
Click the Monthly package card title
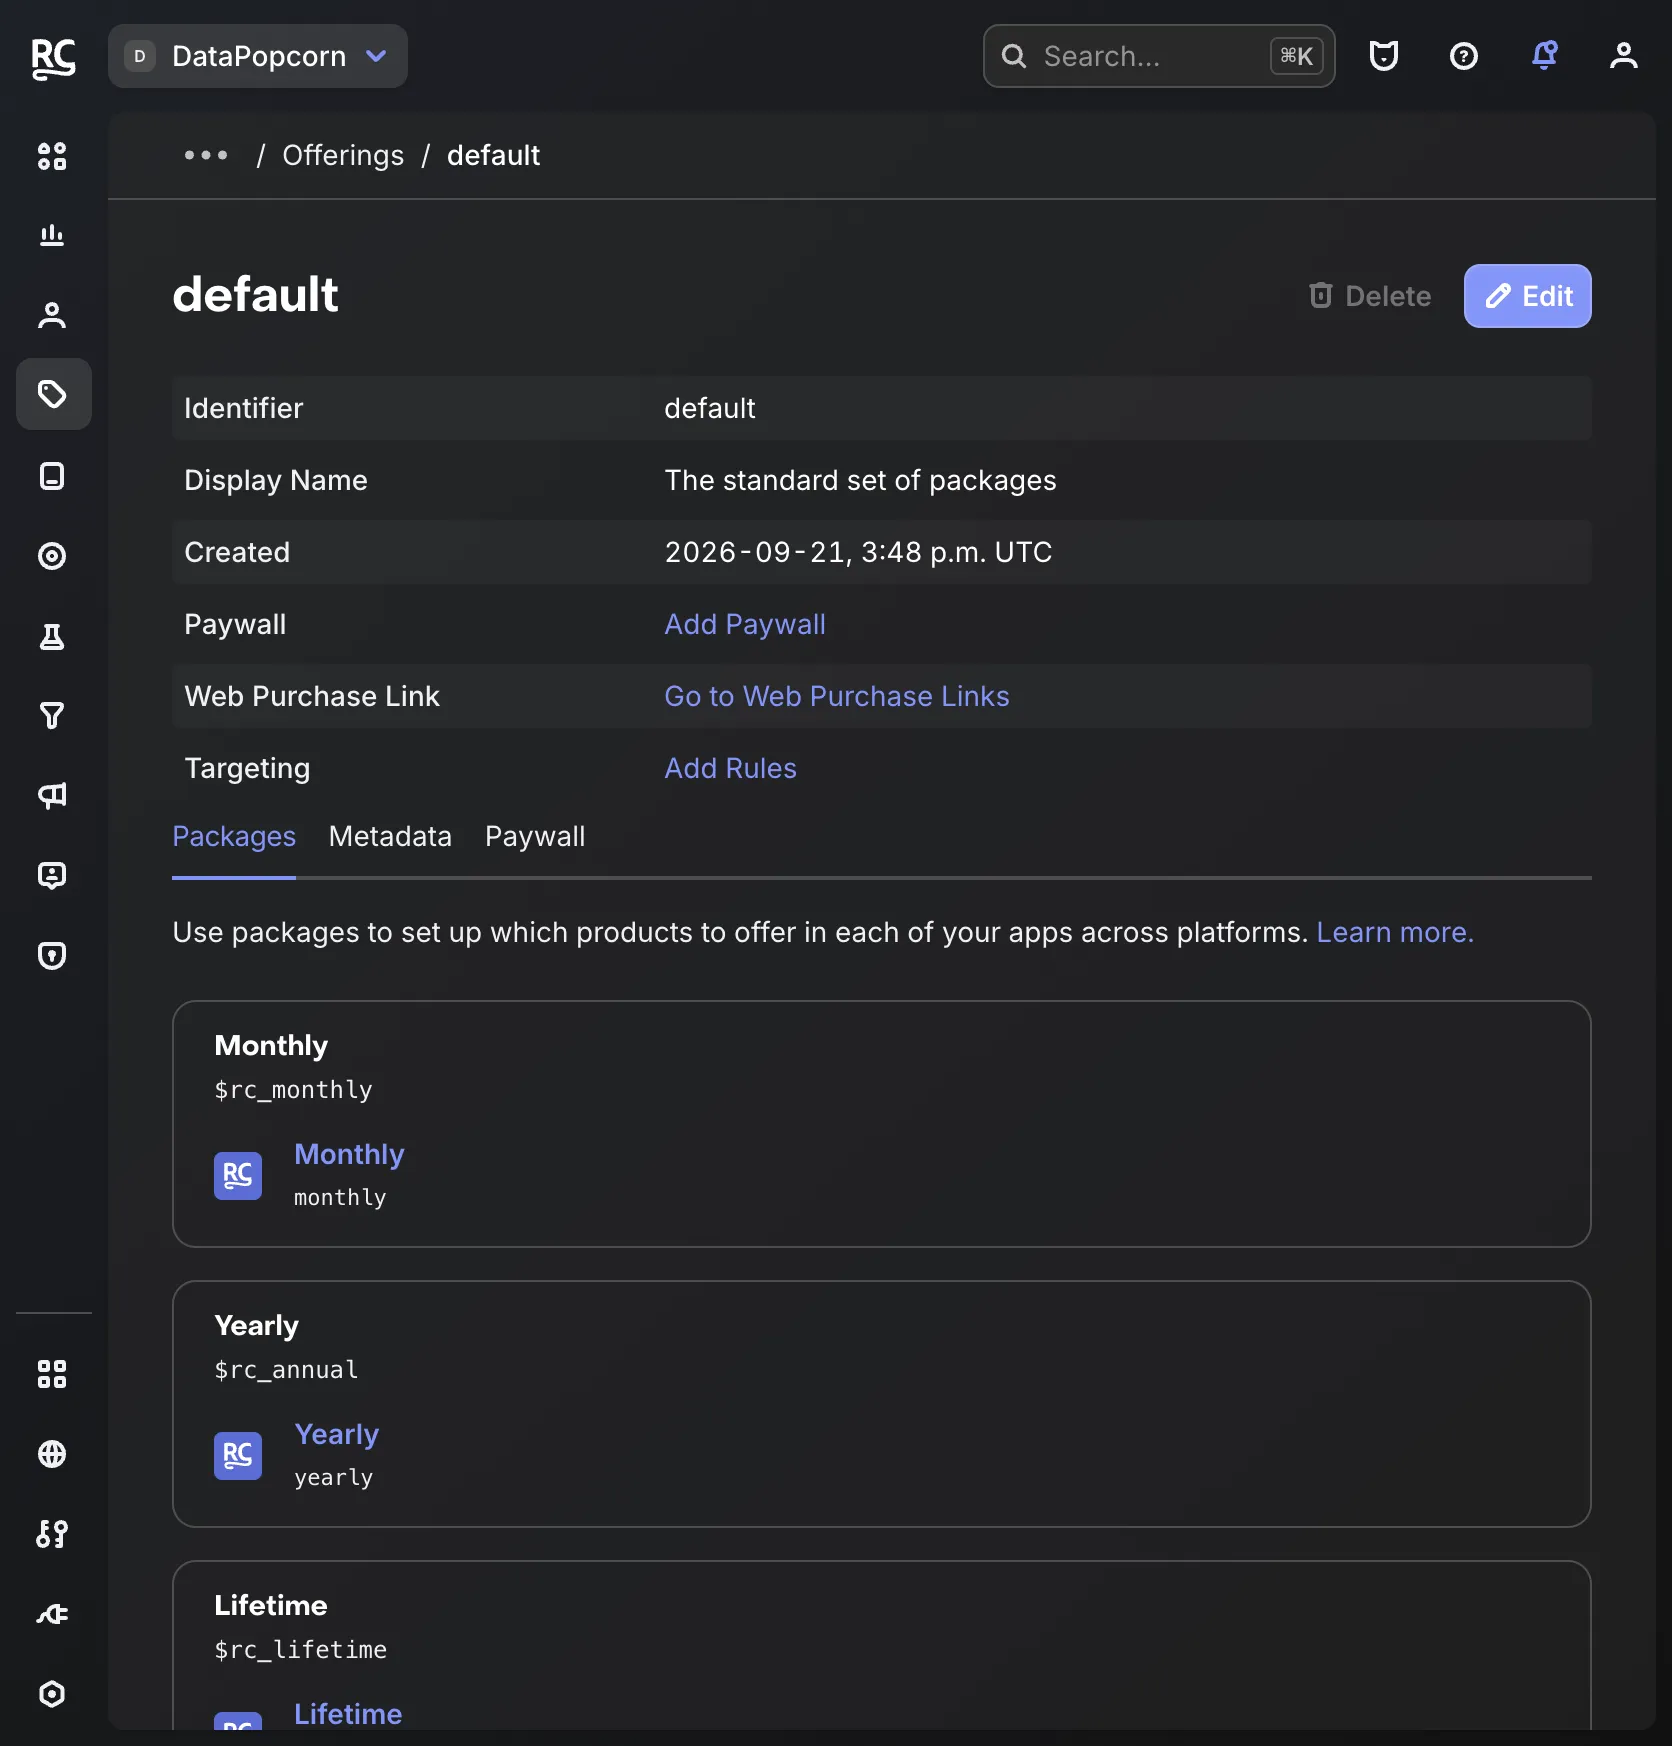click(271, 1045)
